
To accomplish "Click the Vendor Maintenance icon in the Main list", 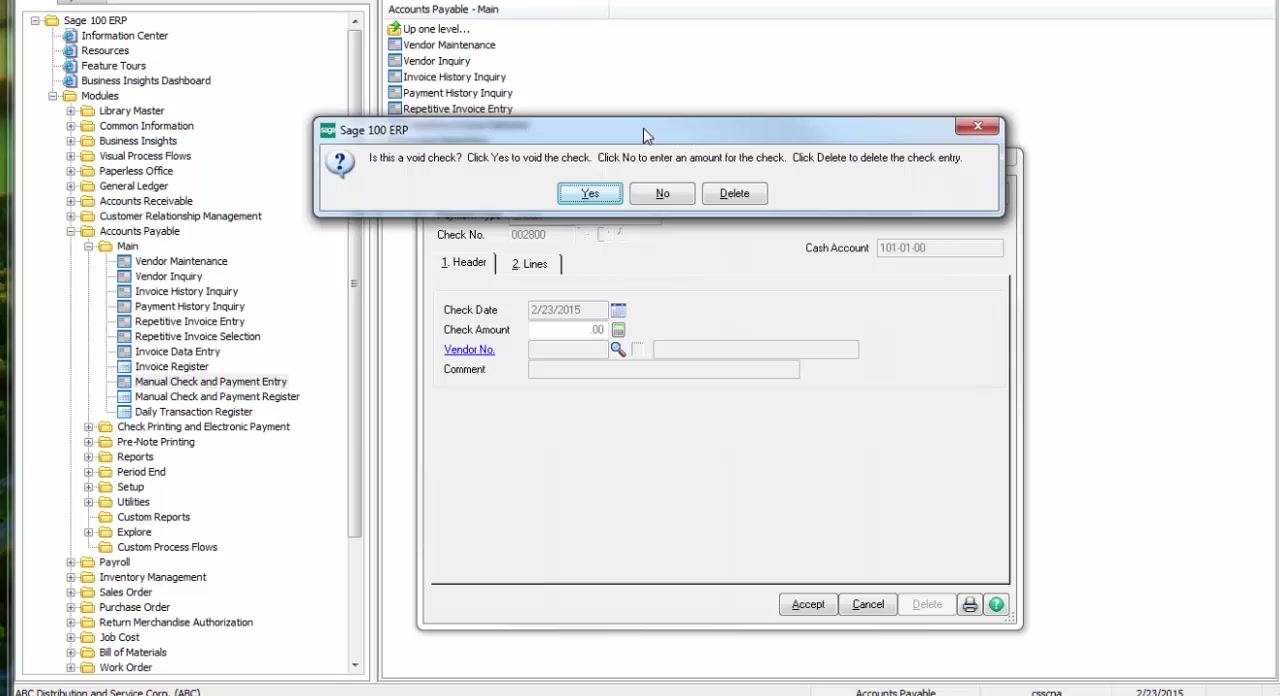I will [x=394, y=45].
